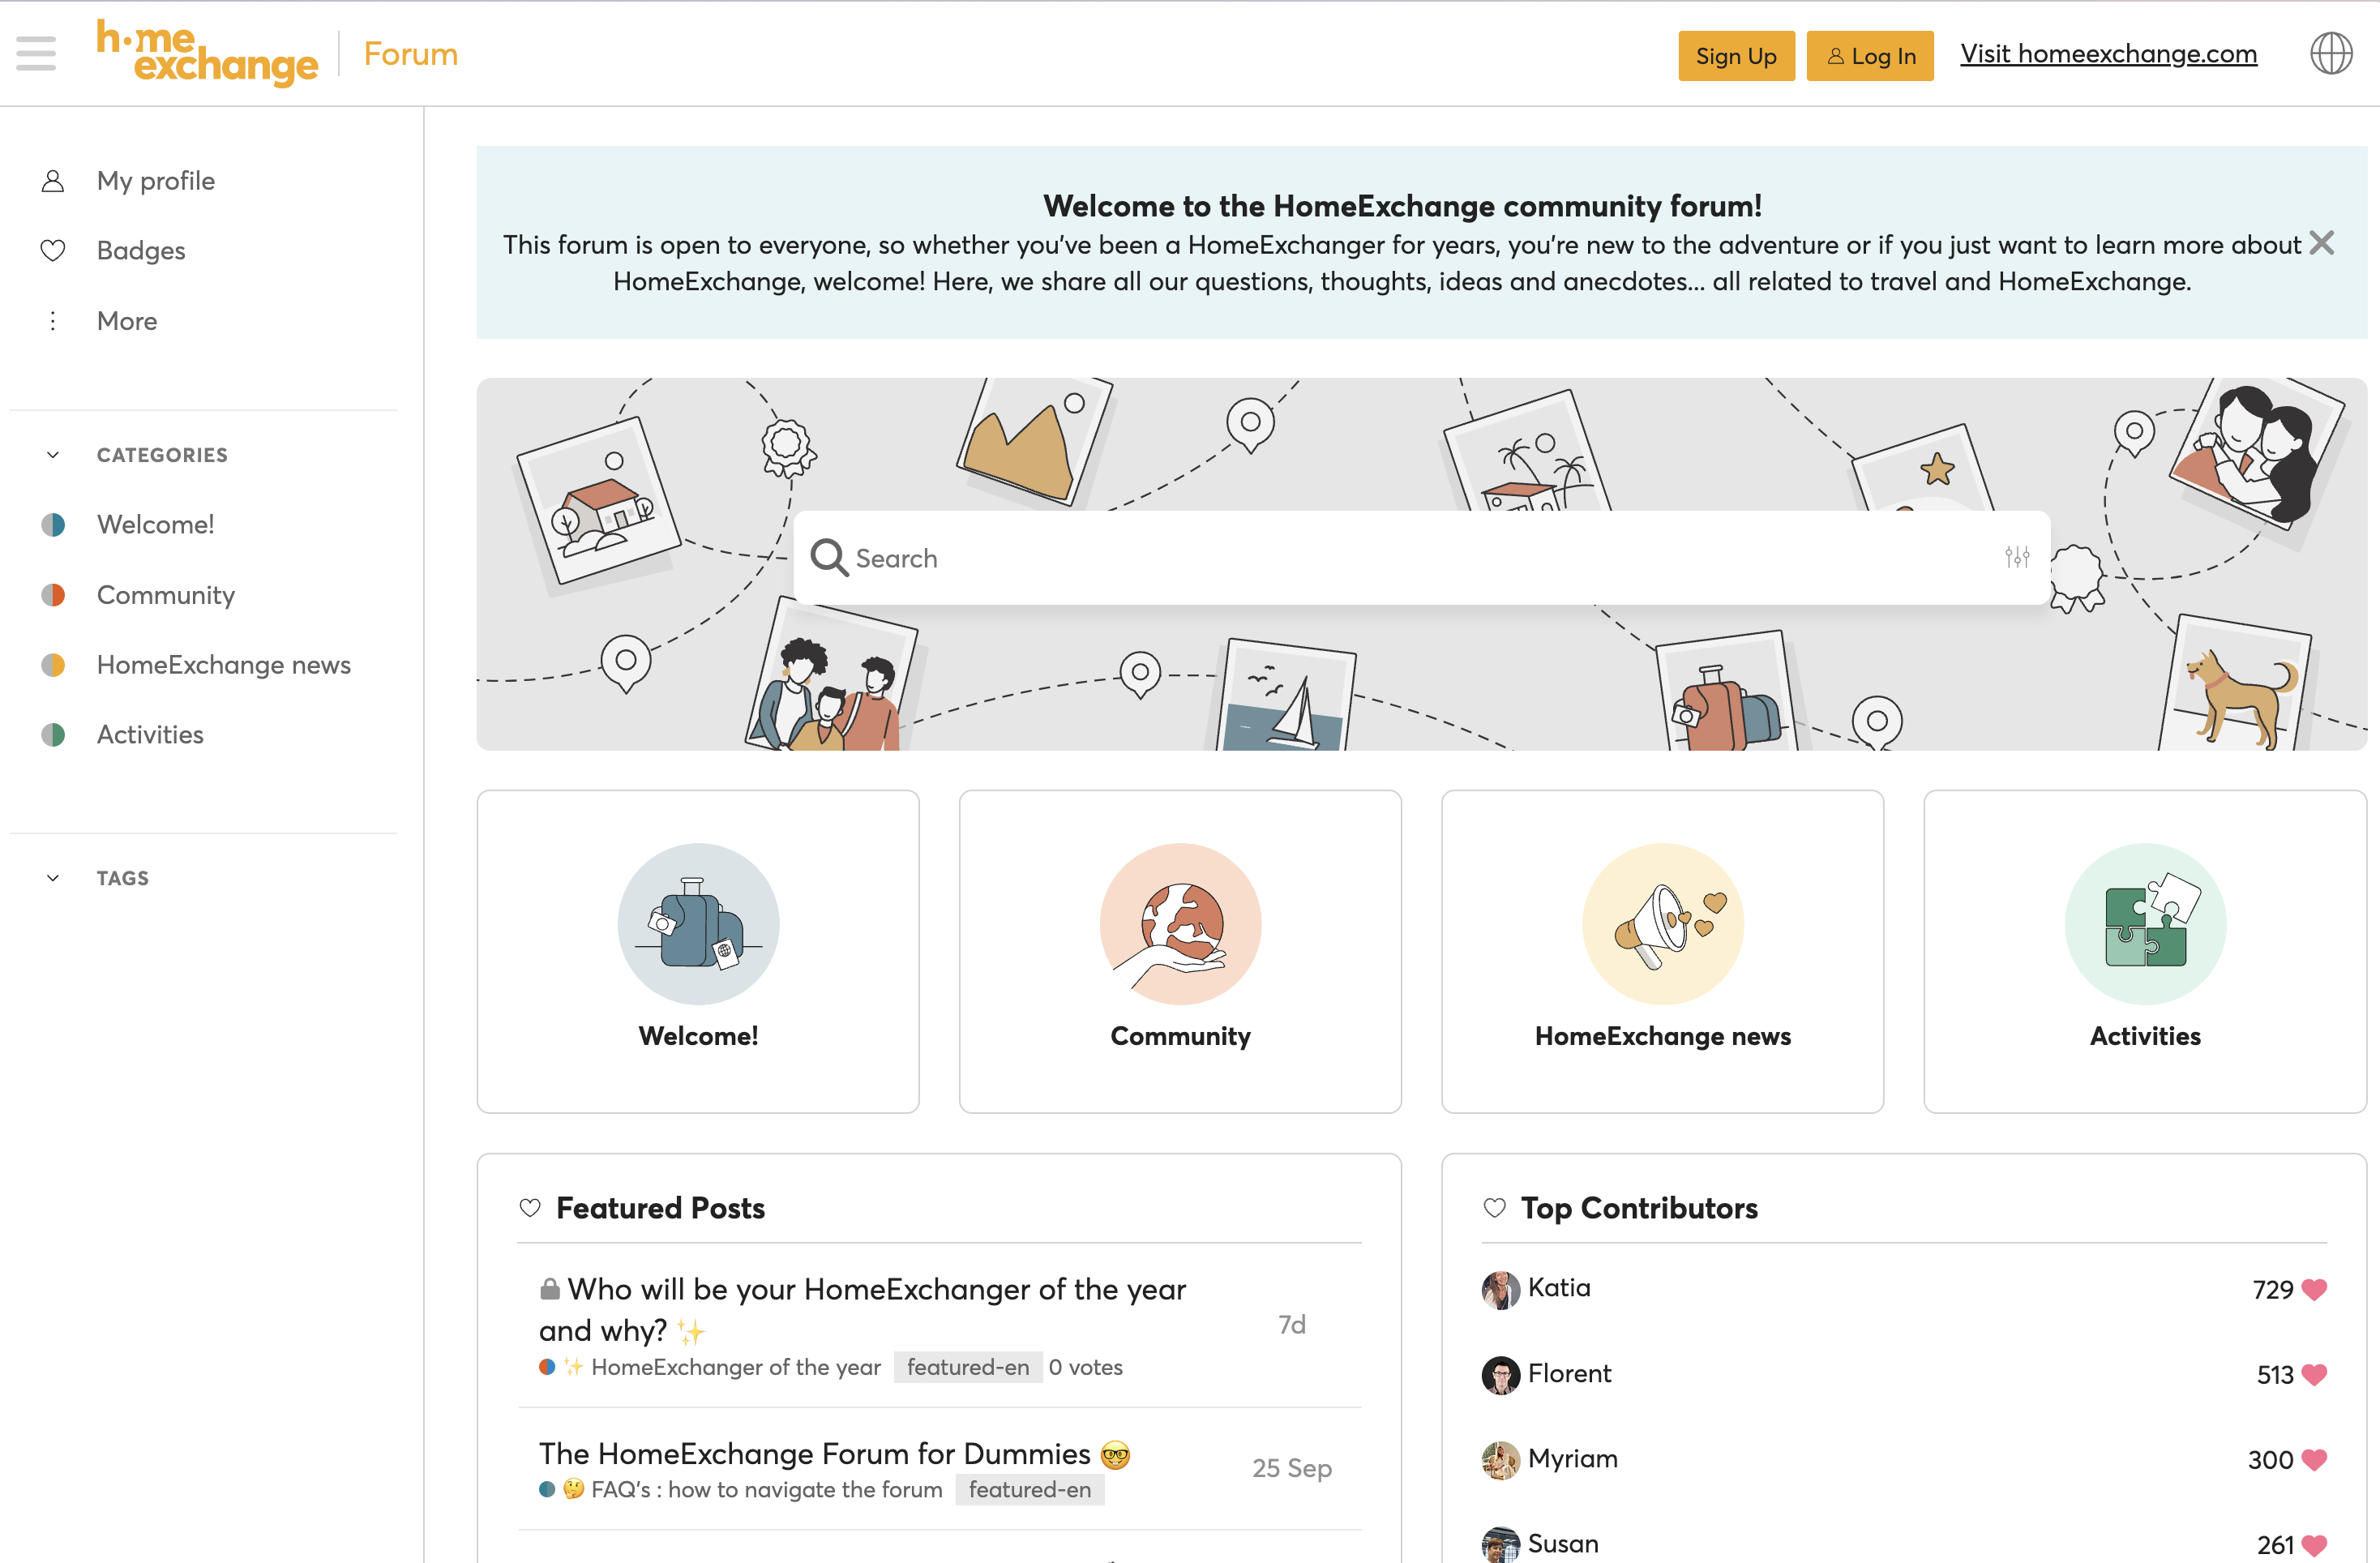Click the dismiss welcome banner X button

2324,242
